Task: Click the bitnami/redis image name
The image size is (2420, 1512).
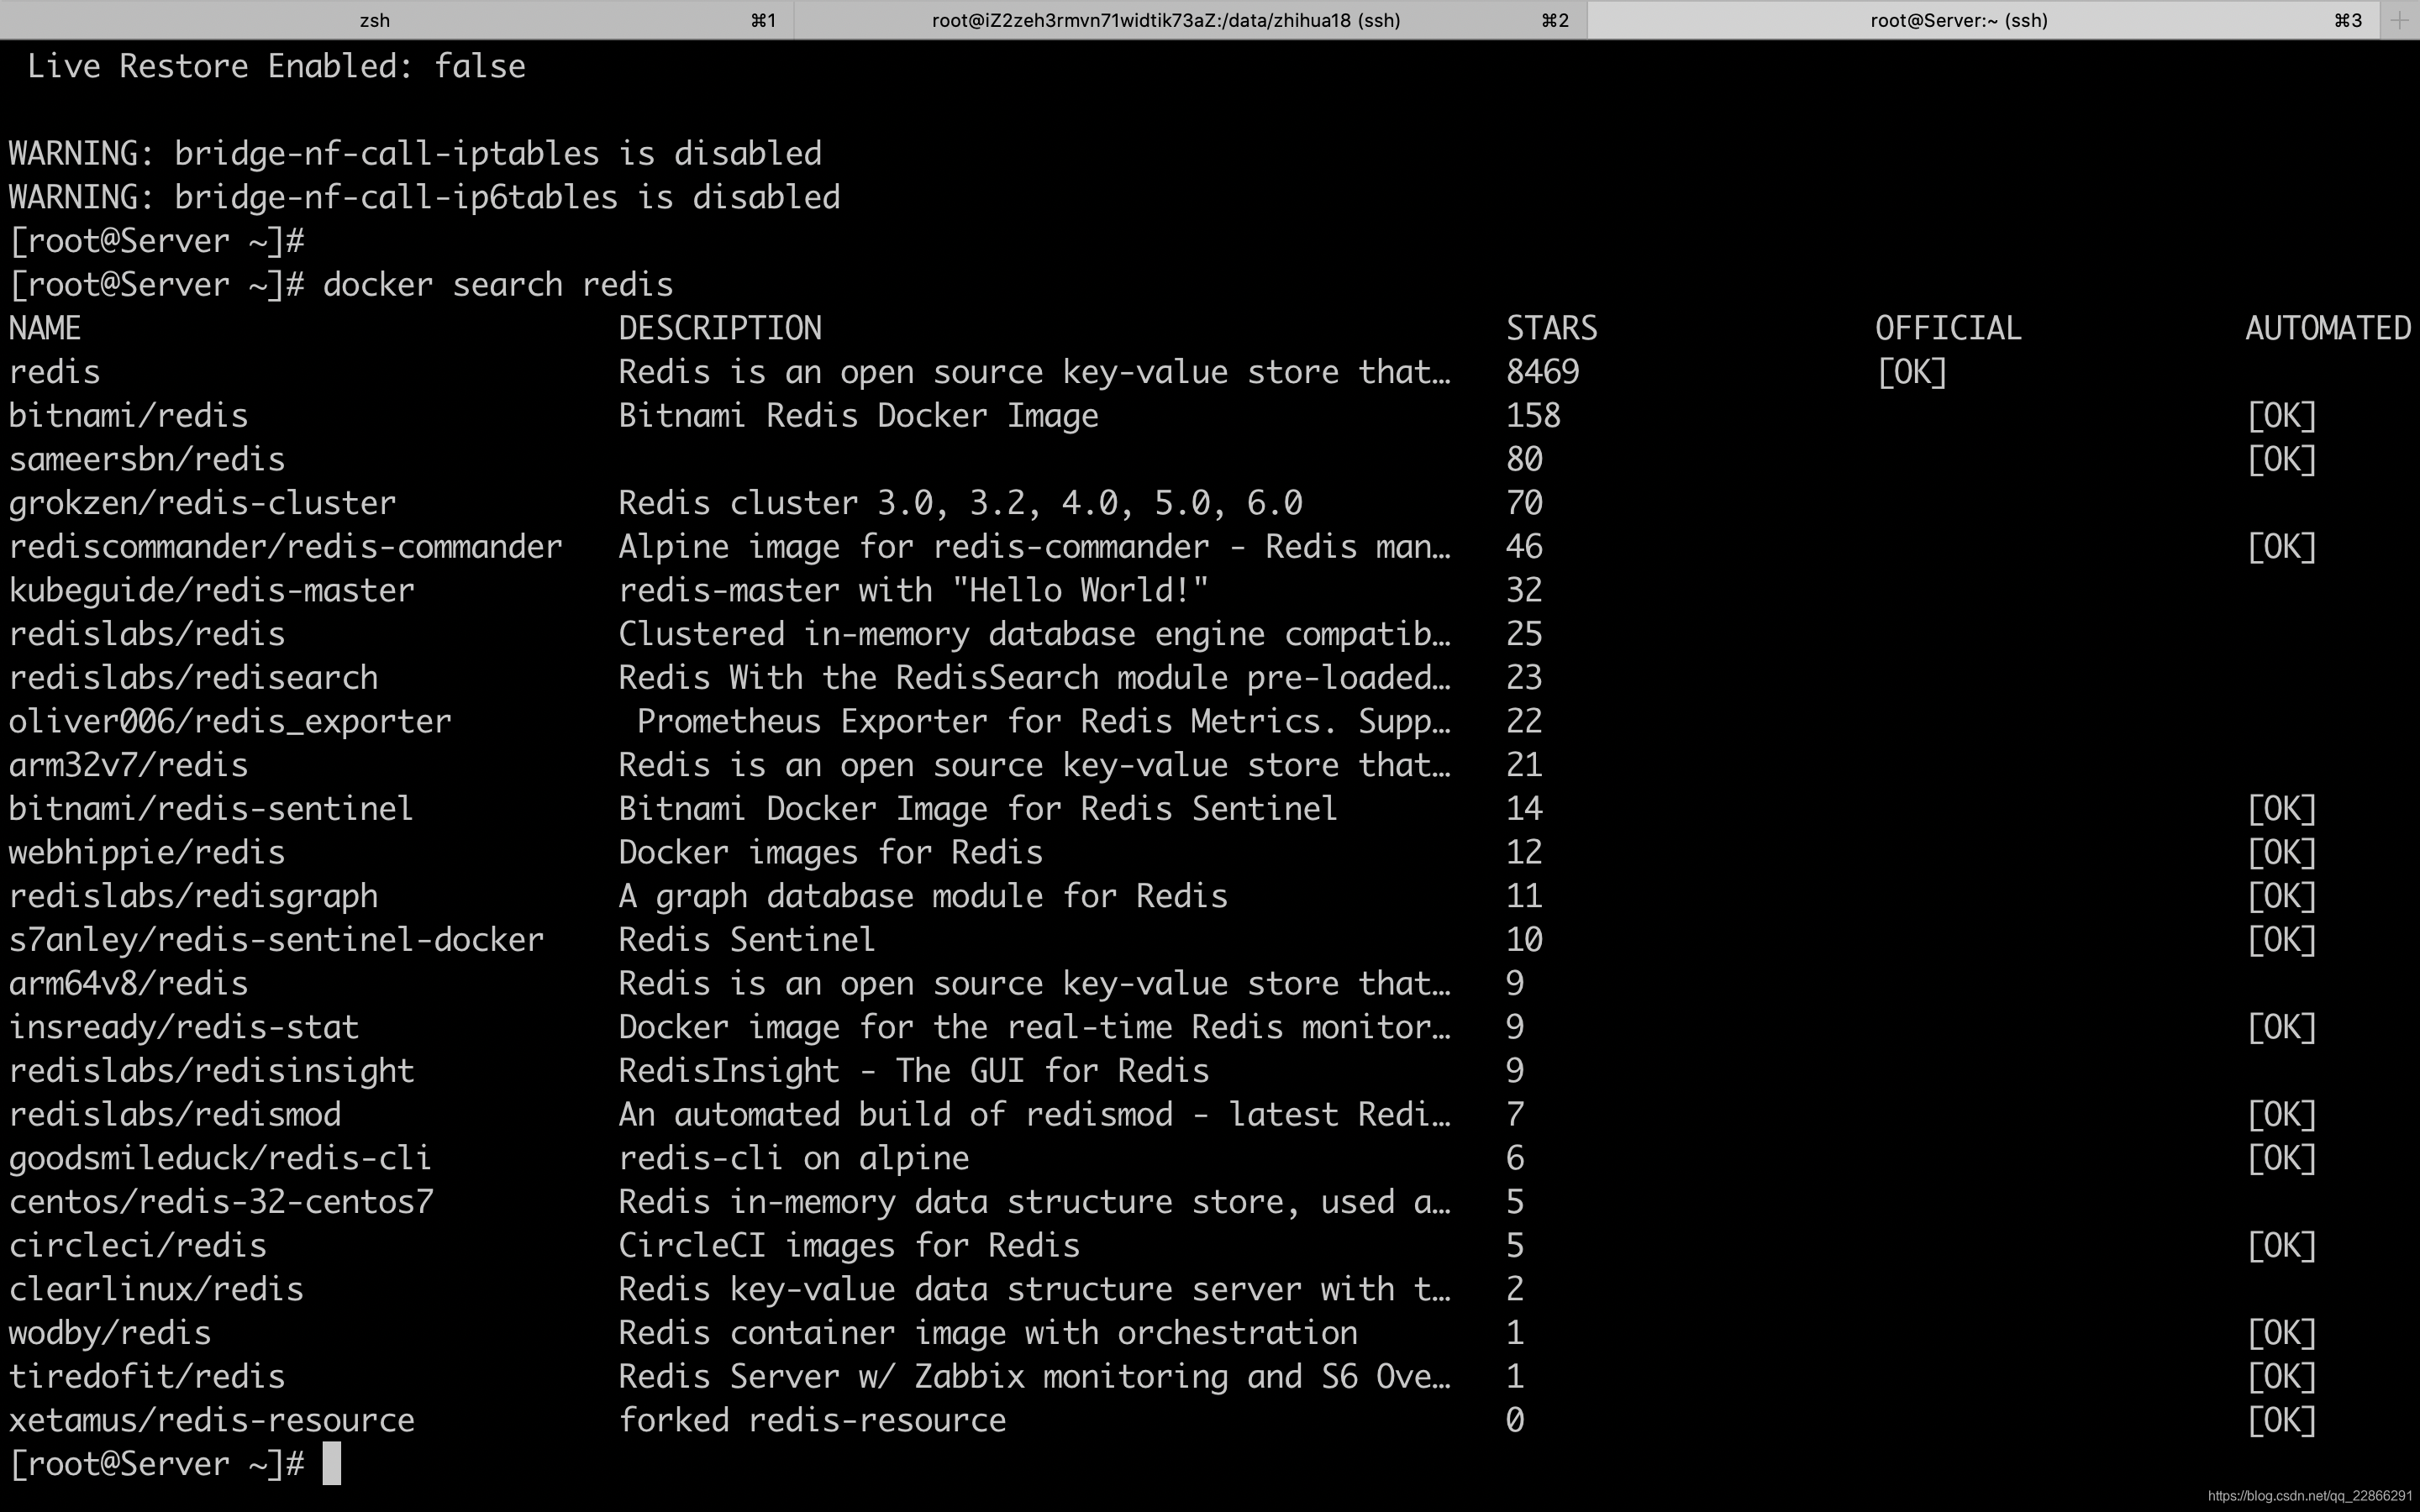Action: (128, 416)
